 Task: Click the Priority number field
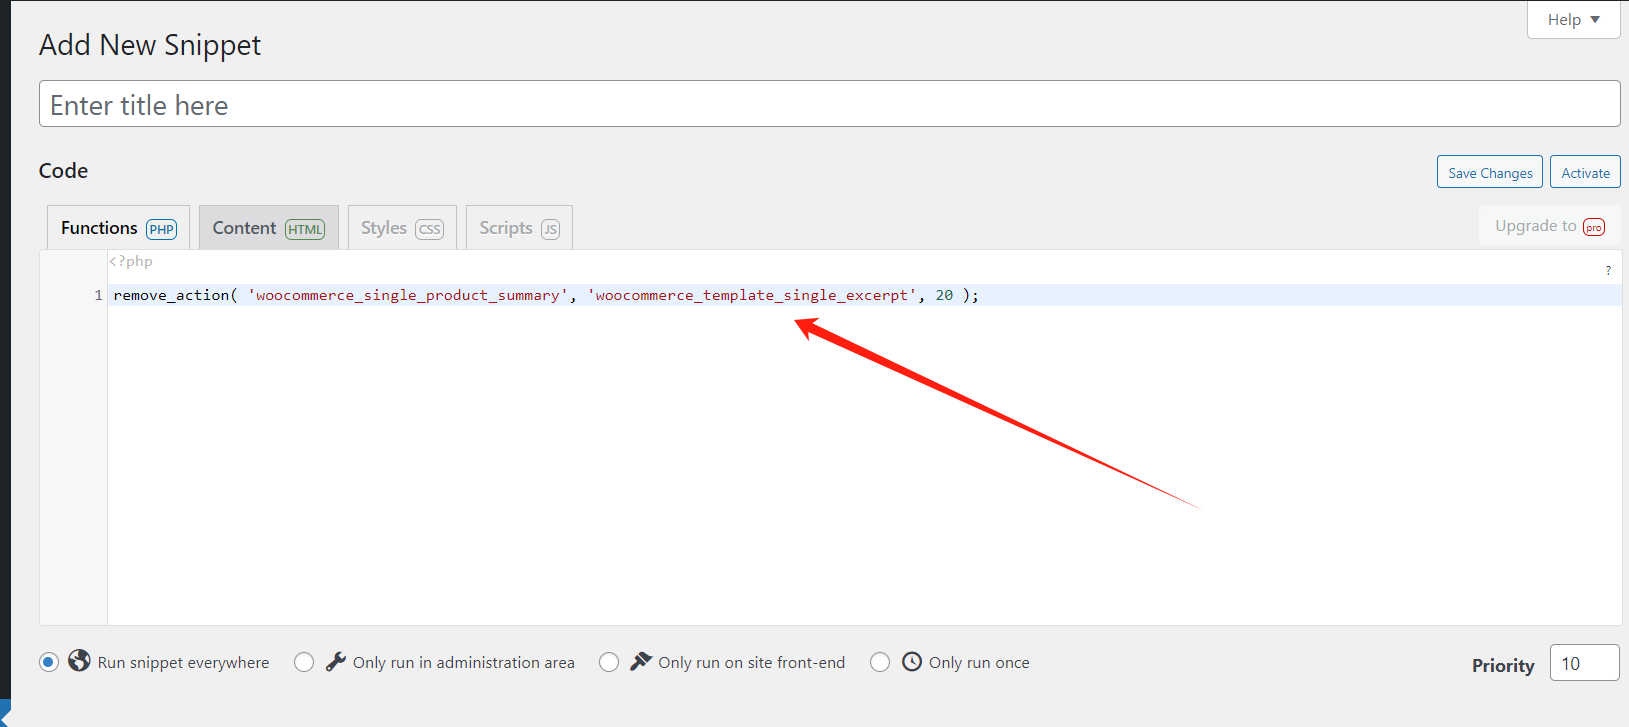[1584, 664]
